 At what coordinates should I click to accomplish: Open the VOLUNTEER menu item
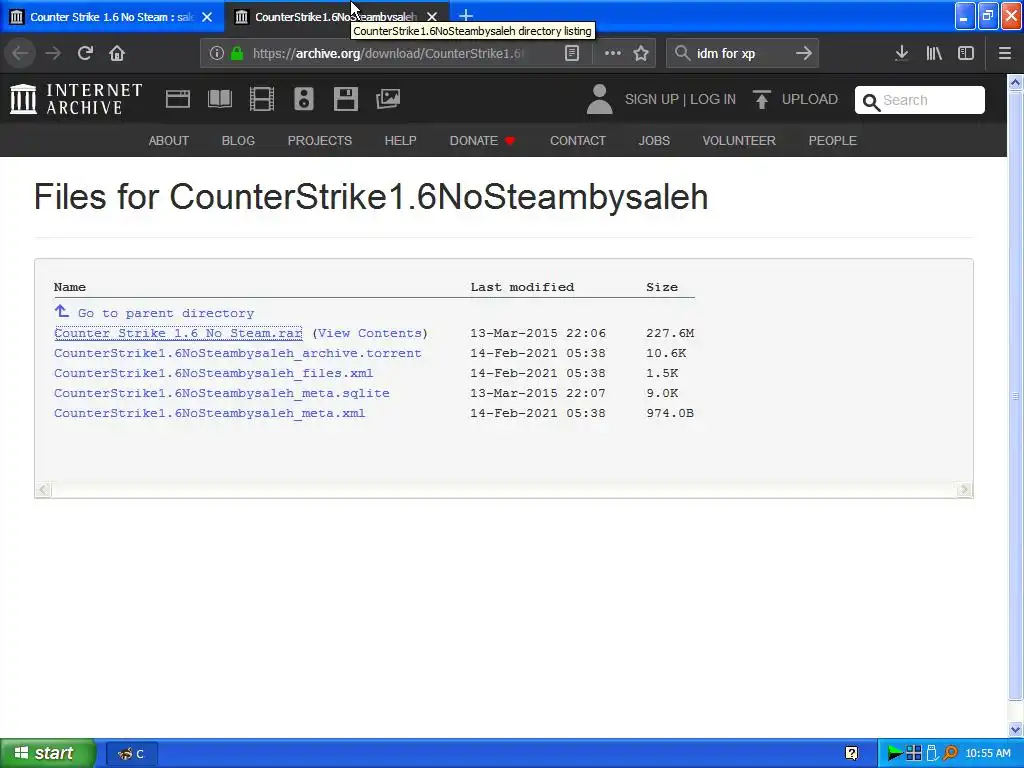(x=739, y=140)
